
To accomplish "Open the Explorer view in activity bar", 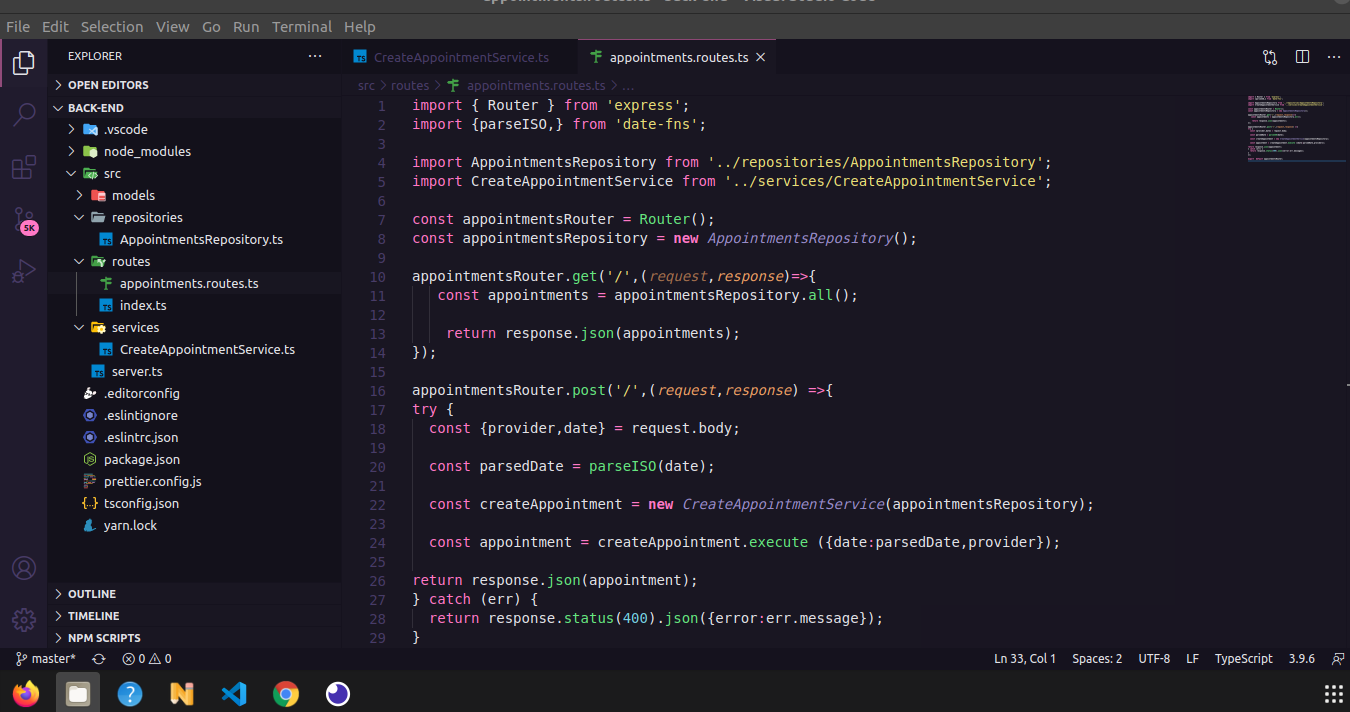I will (x=24, y=64).
